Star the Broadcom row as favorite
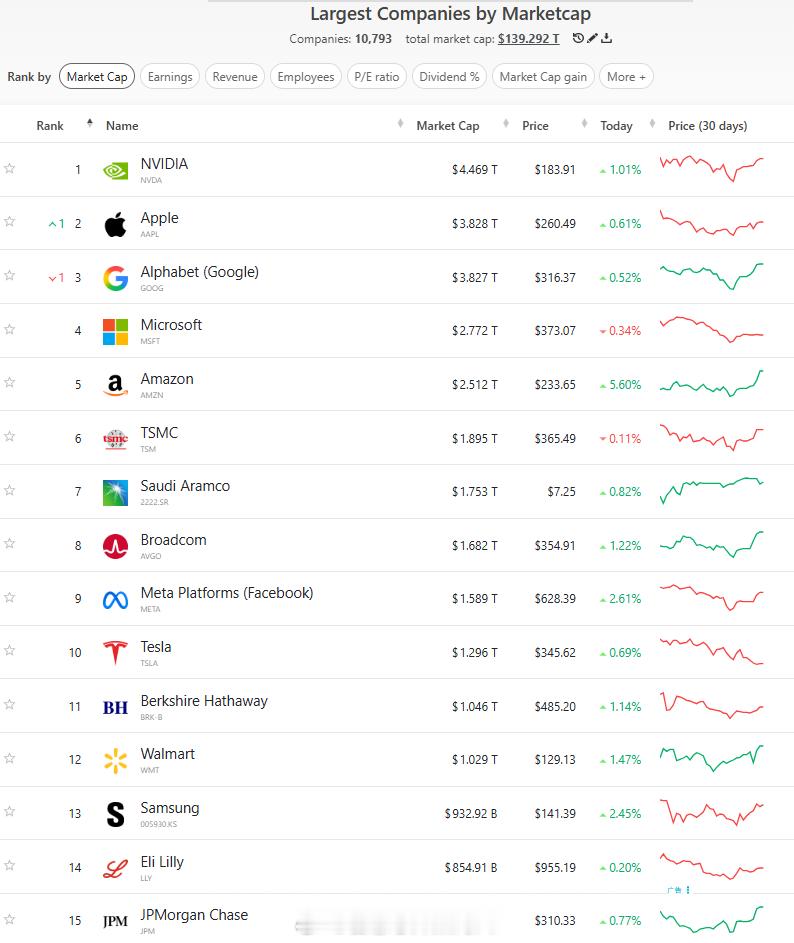This screenshot has height=943, width=794. pyautogui.click(x=10, y=543)
